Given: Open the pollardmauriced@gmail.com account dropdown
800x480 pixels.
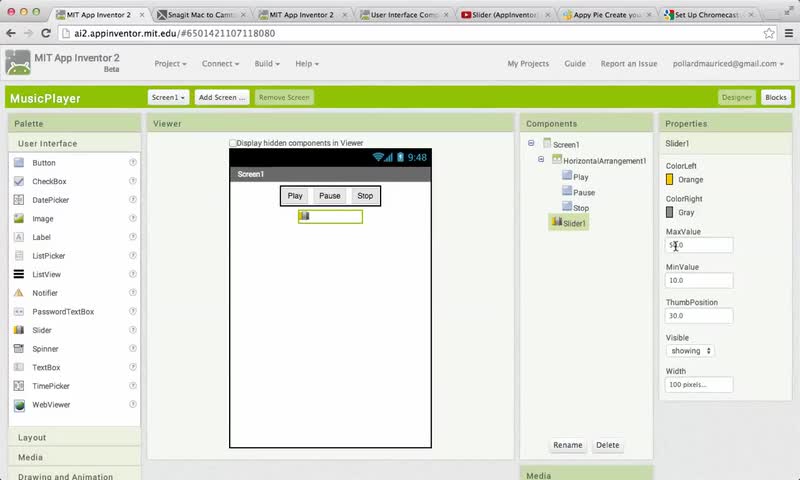Looking at the screenshot, I should (x=728, y=64).
